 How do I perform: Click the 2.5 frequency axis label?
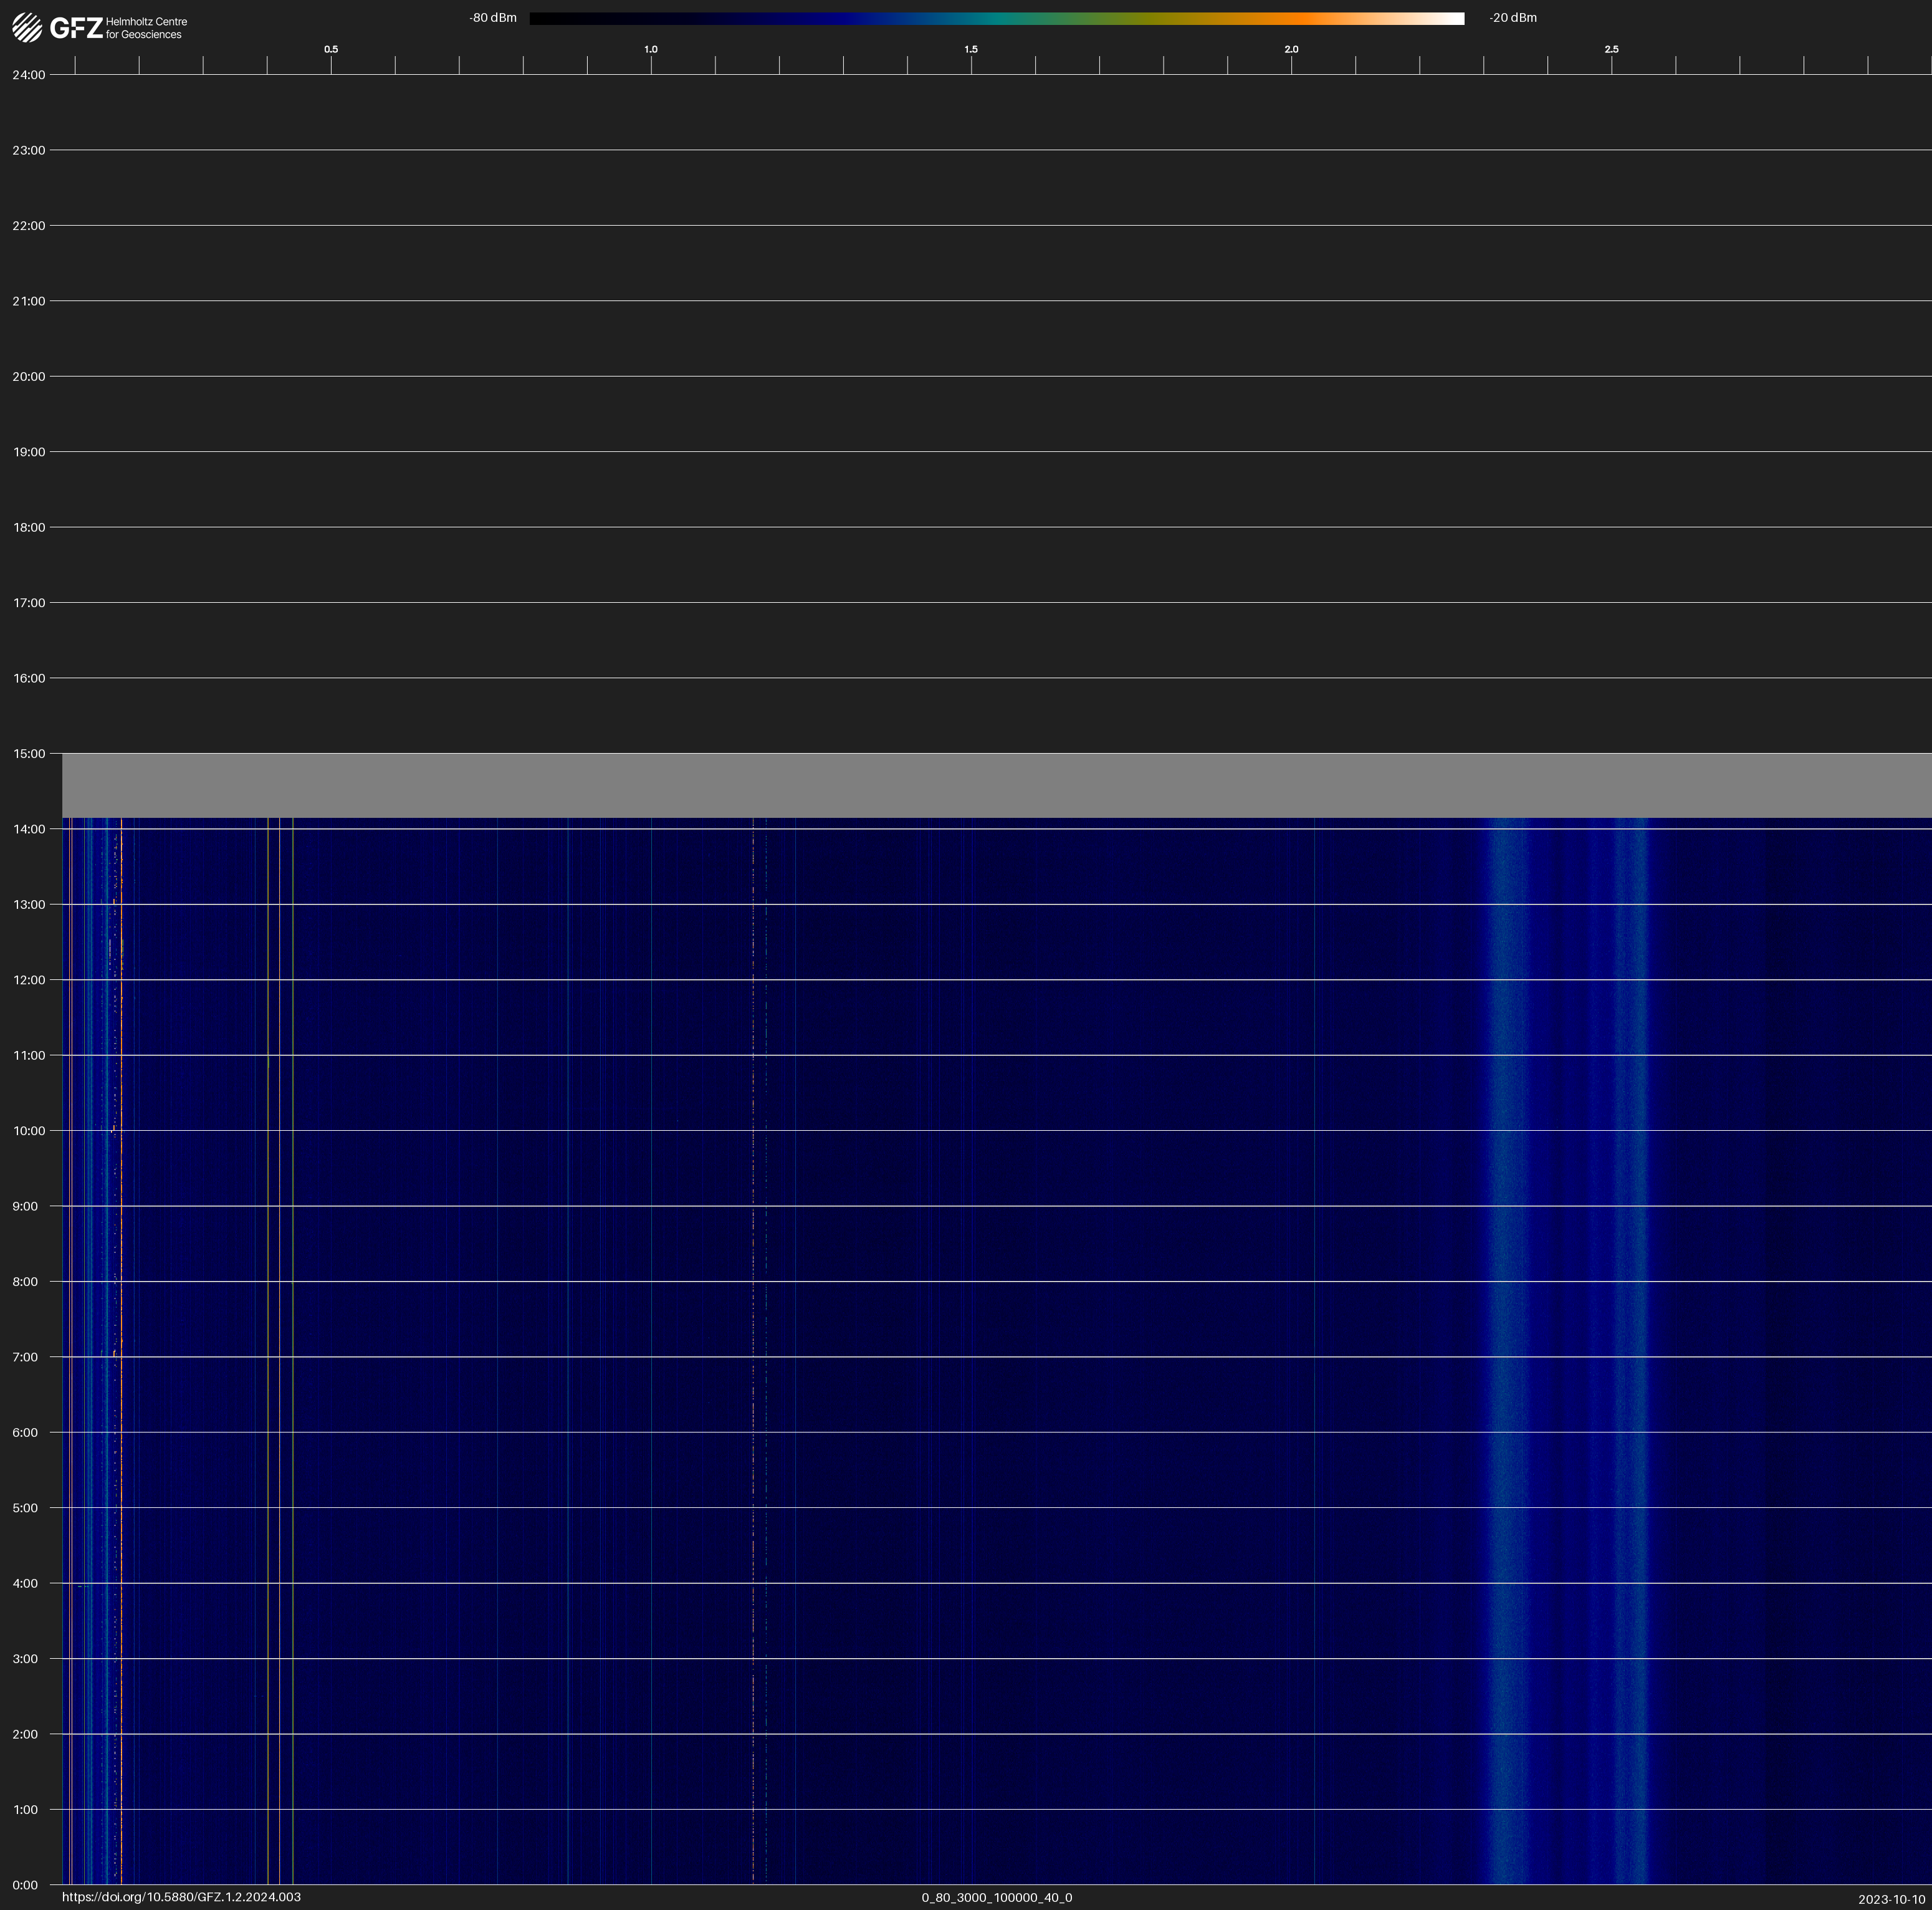point(1611,49)
